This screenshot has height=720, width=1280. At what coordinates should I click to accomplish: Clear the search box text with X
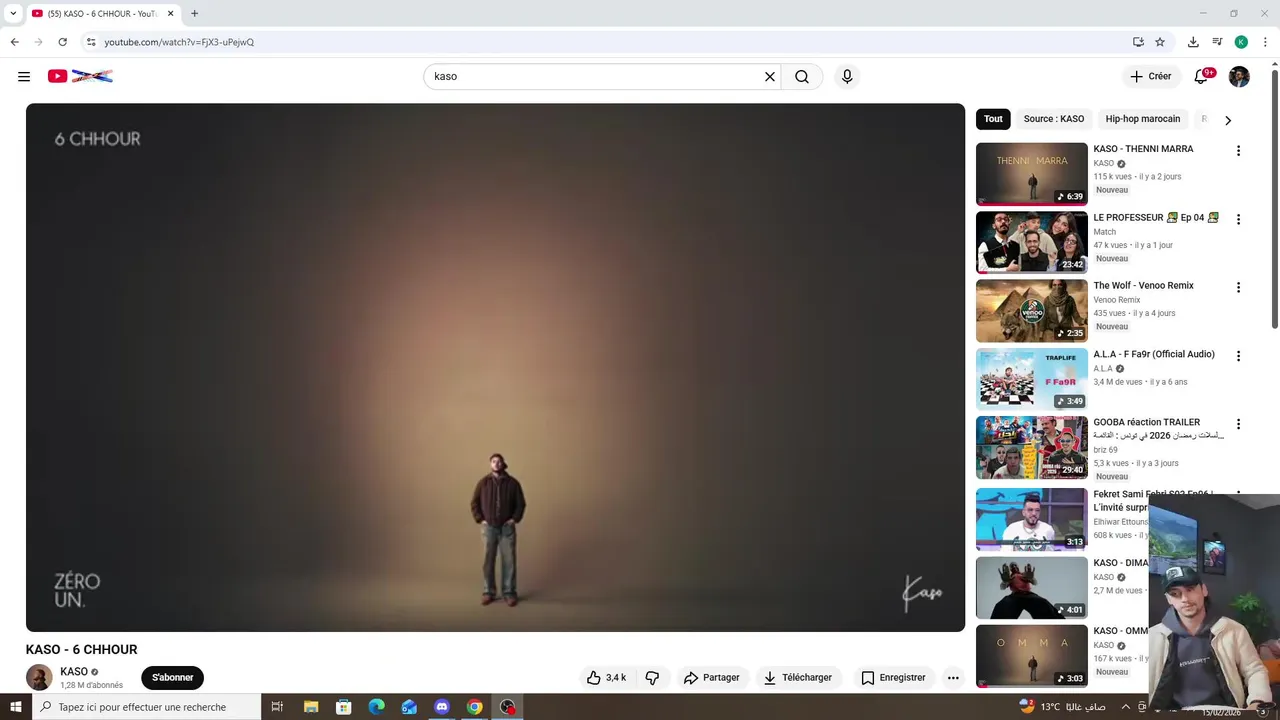pyautogui.click(x=770, y=76)
